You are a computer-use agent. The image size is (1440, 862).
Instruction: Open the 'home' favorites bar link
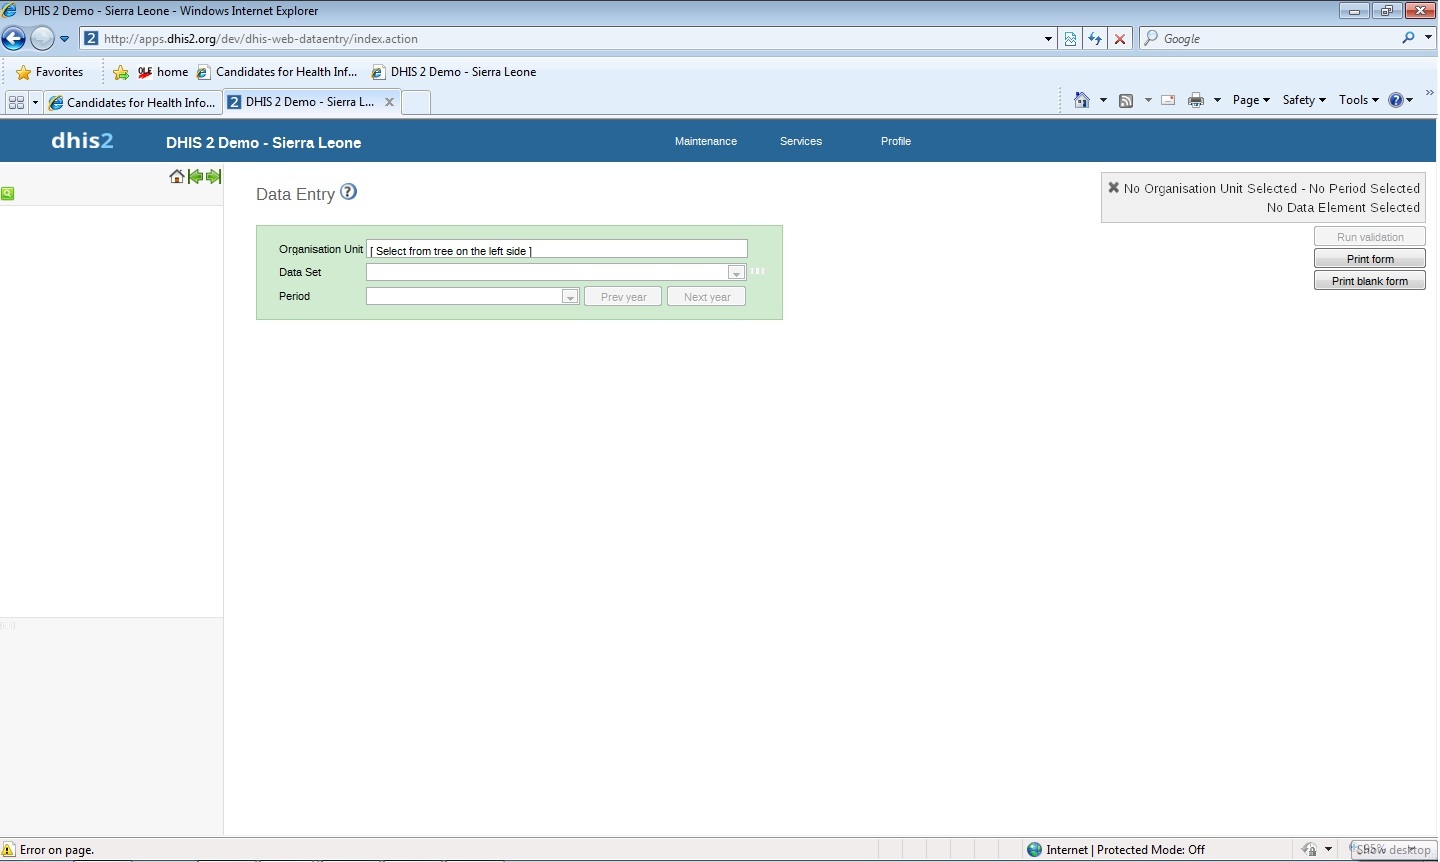[163, 72]
